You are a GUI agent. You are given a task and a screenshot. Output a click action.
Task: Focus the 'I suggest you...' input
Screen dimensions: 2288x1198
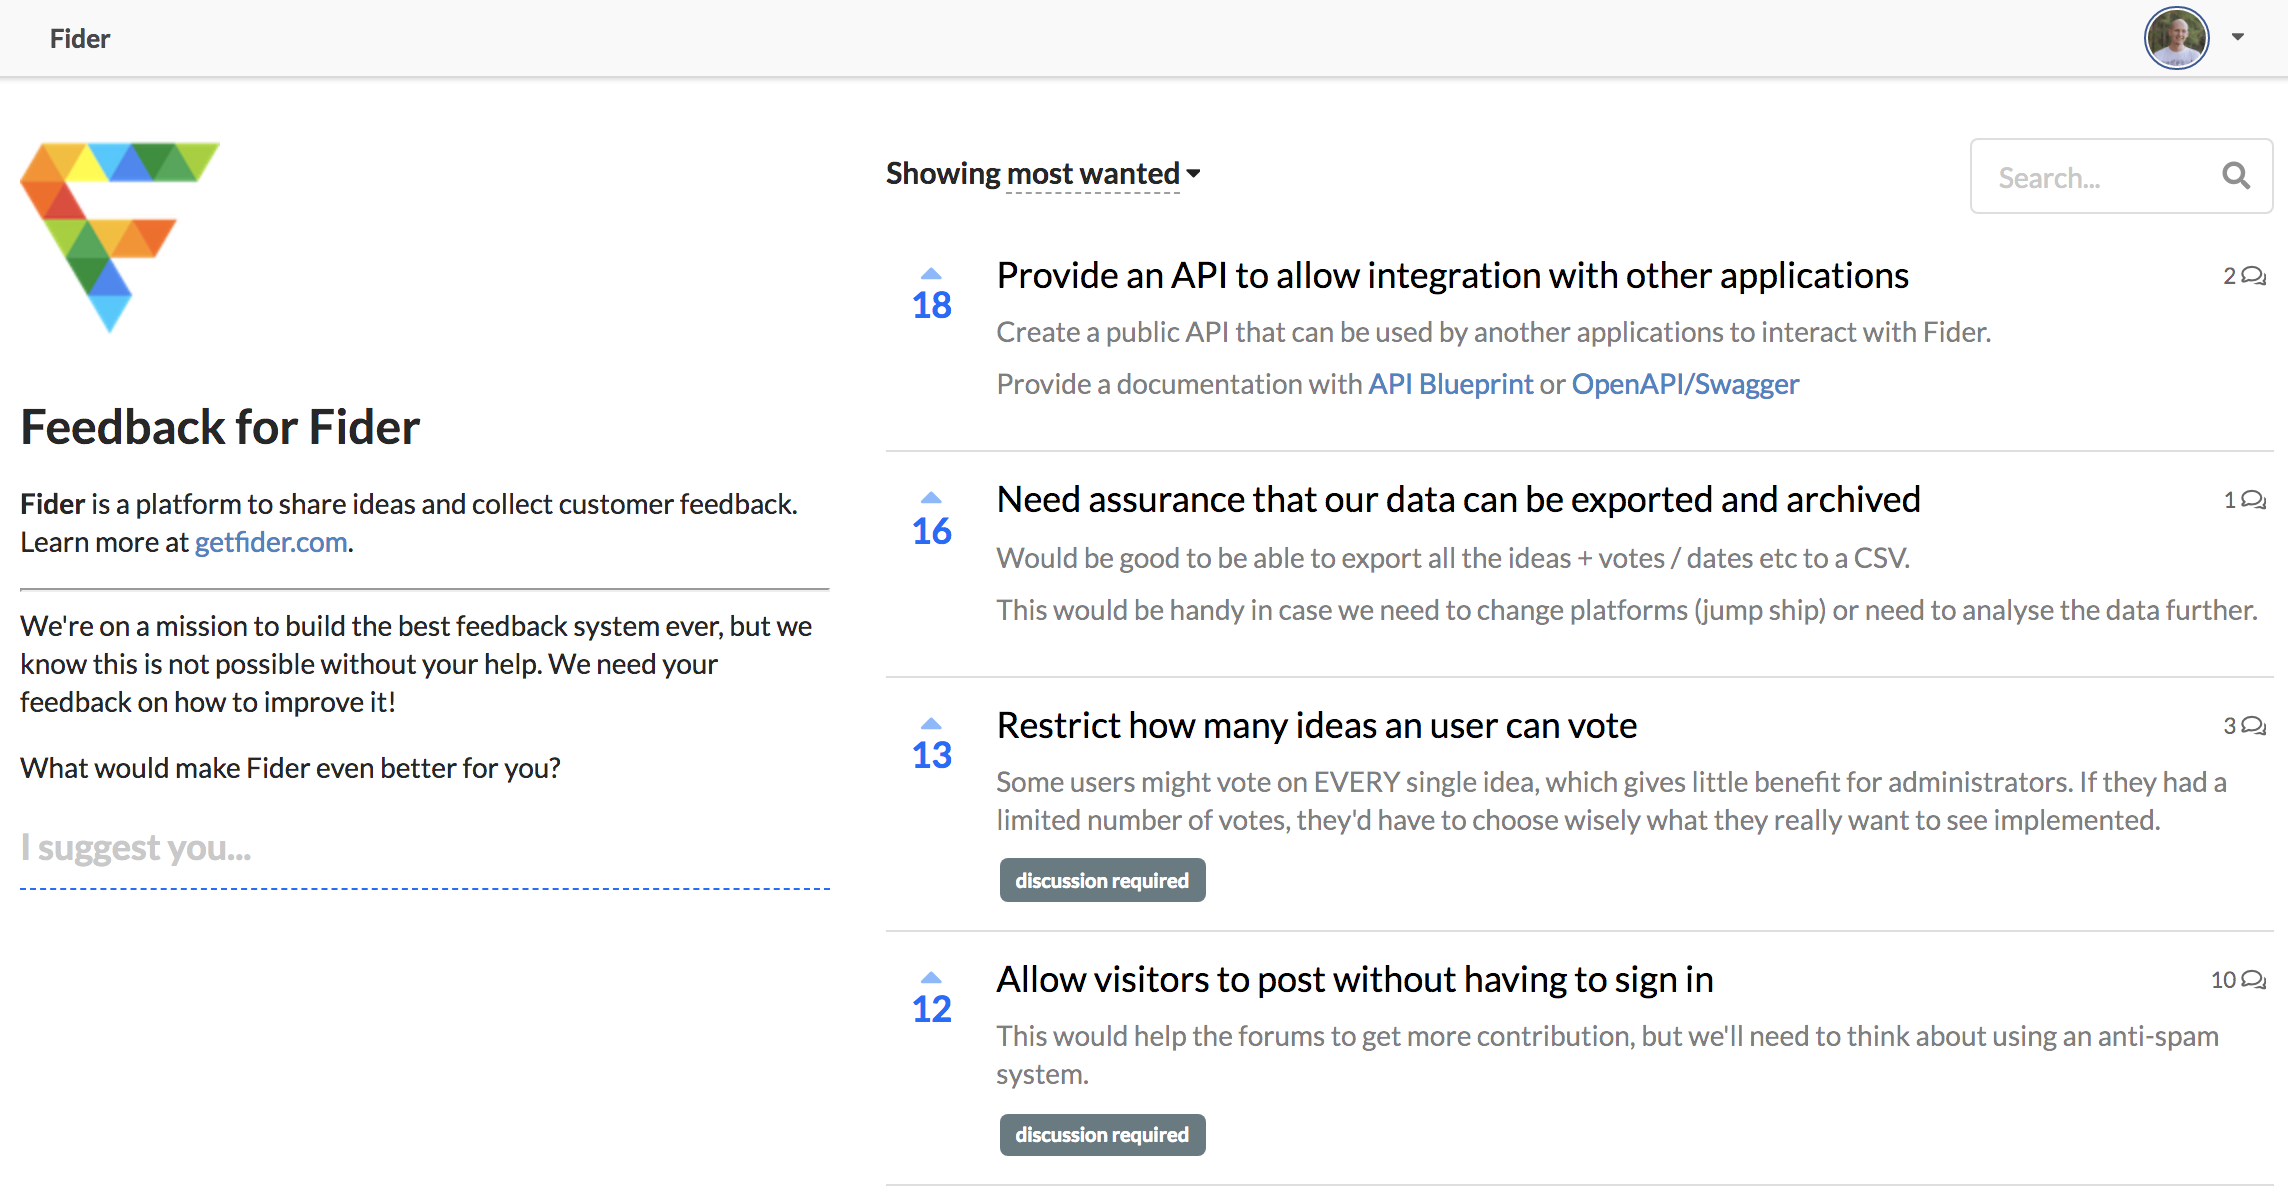pos(424,848)
